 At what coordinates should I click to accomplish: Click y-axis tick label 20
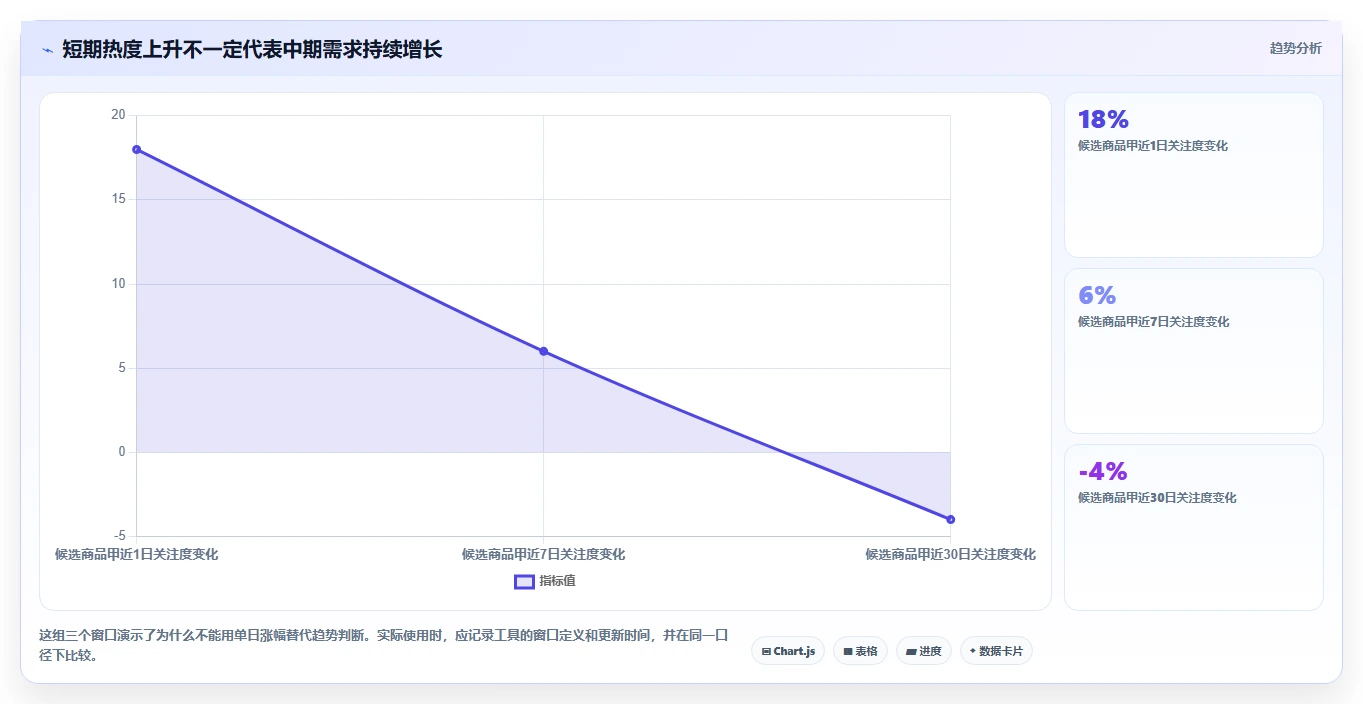coord(118,115)
